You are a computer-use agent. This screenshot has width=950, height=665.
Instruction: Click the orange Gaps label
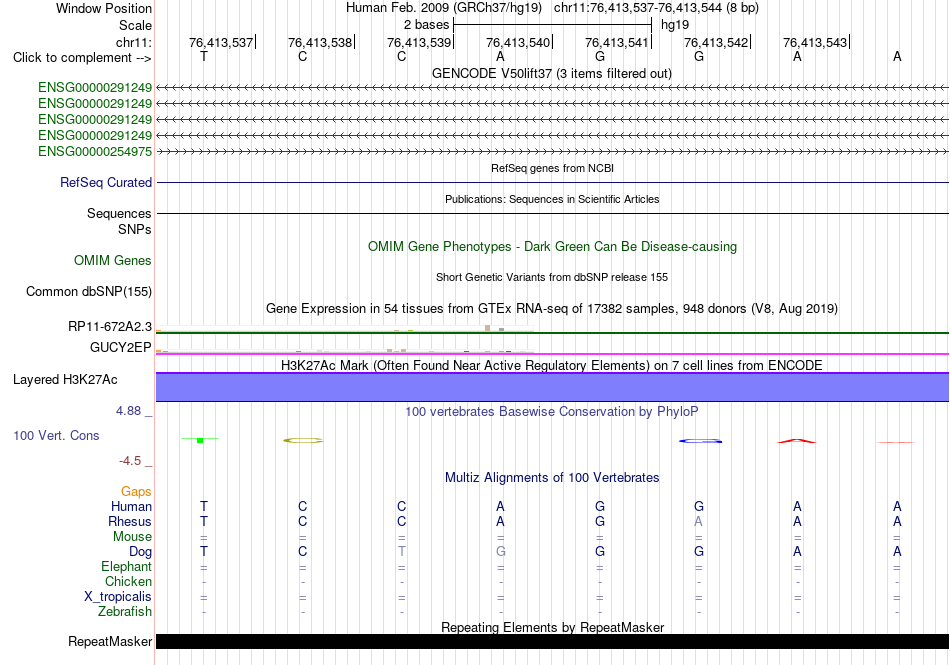[136, 491]
